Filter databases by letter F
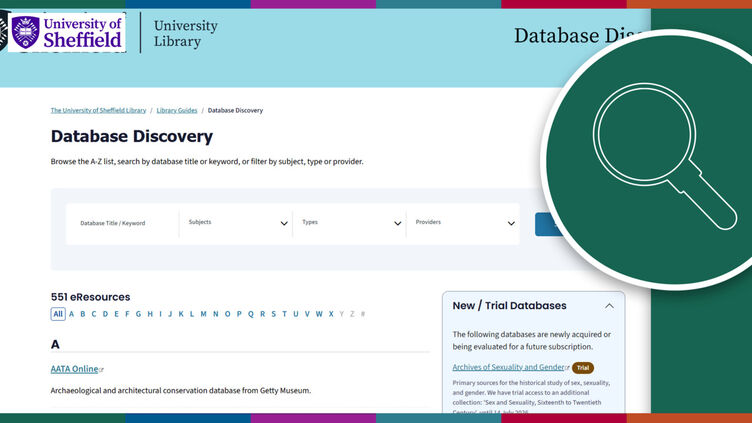 pos(127,314)
